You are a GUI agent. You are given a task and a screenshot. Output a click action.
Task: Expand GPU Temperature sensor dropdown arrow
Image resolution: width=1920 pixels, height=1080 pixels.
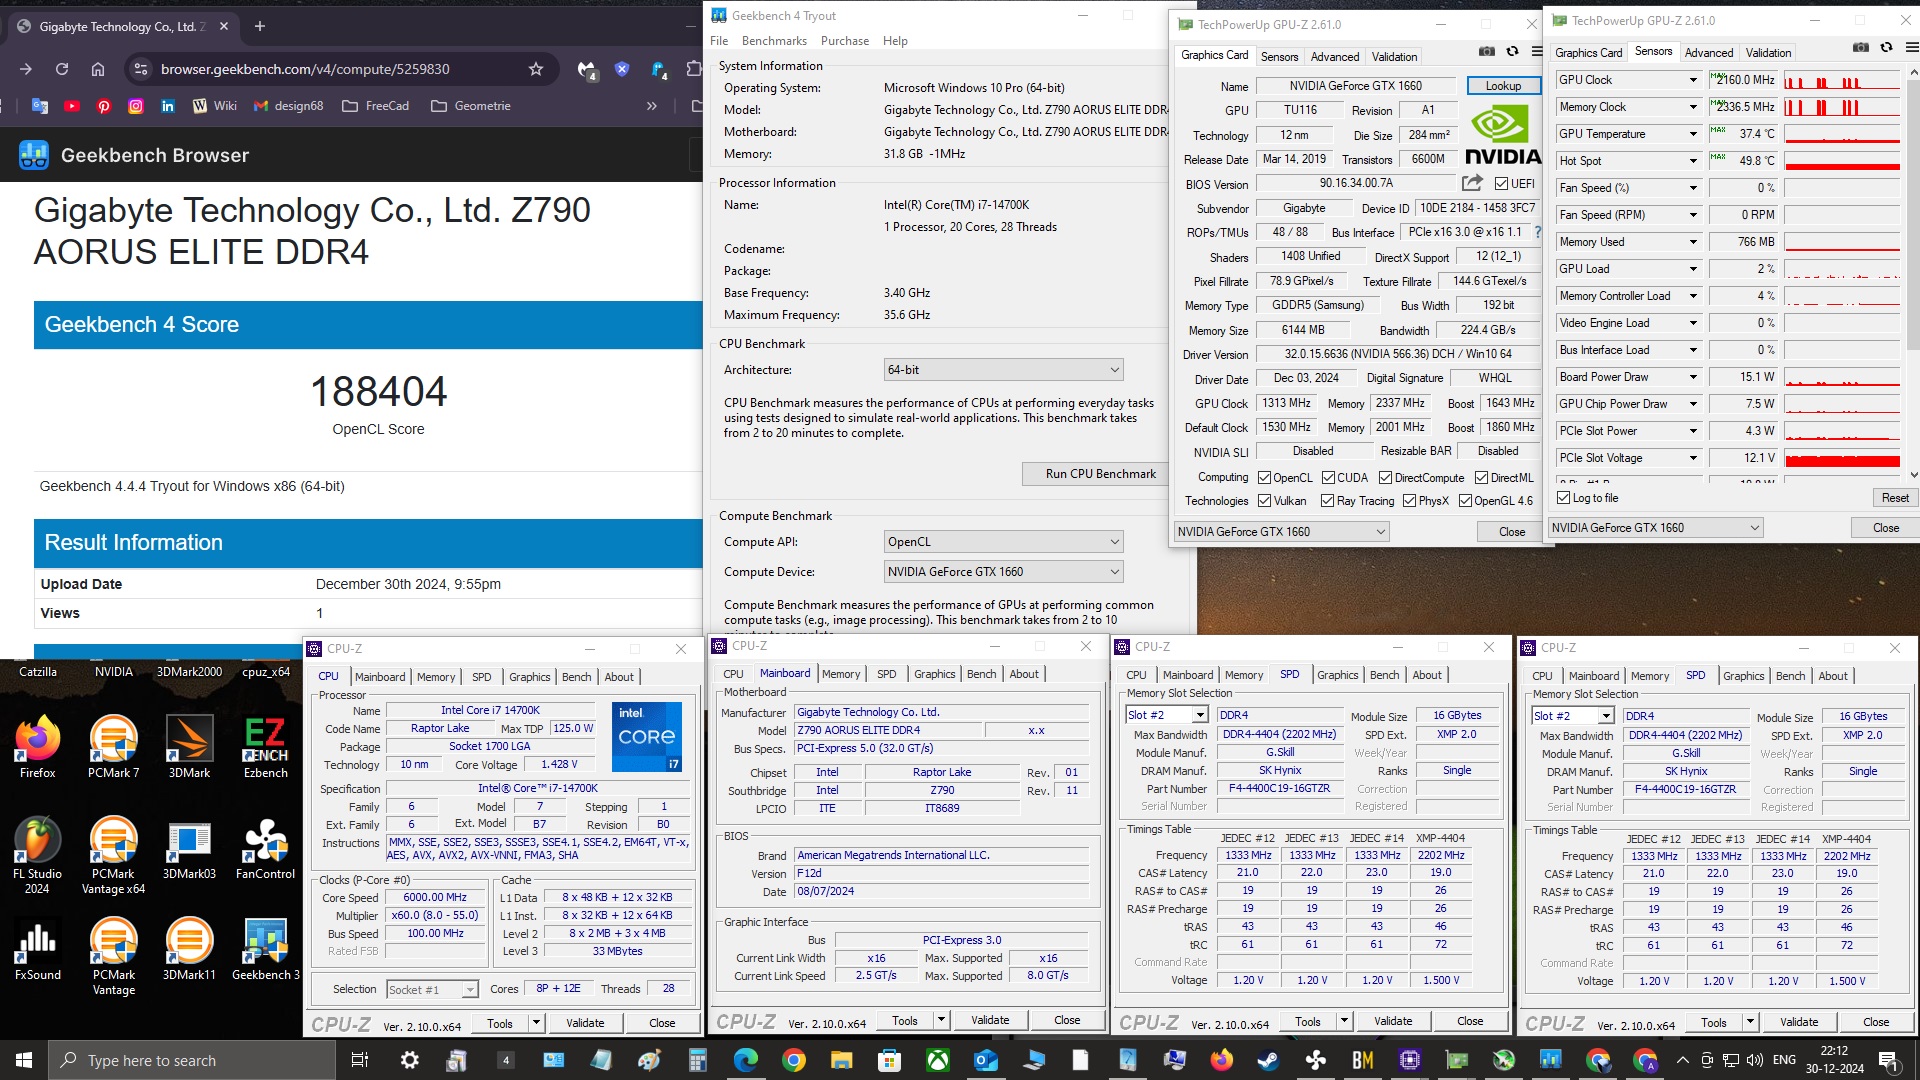1693,134
